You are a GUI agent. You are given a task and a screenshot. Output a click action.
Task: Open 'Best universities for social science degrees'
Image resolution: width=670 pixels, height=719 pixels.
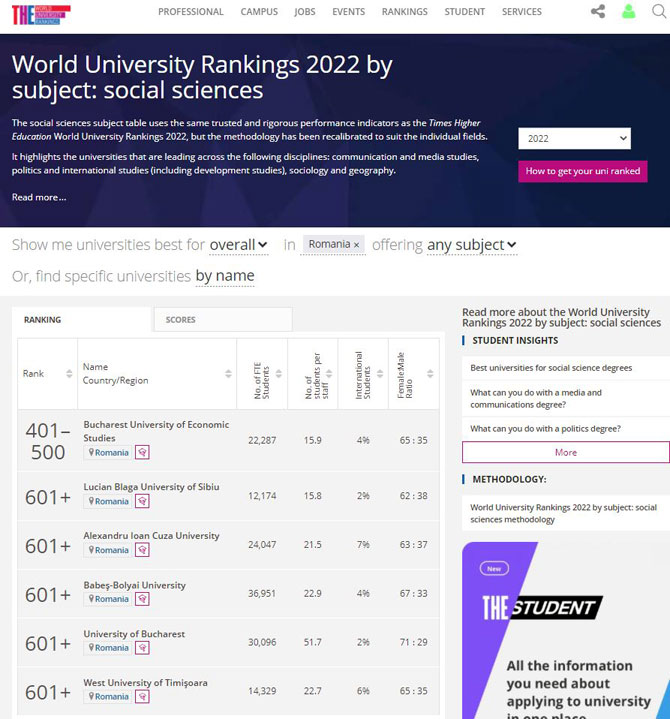coord(551,368)
